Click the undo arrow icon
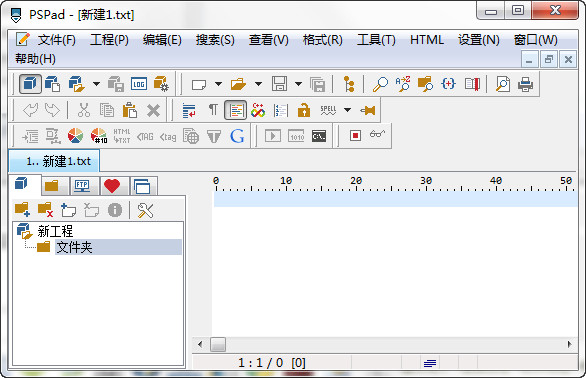This screenshot has width=586, height=378. point(30,110)
